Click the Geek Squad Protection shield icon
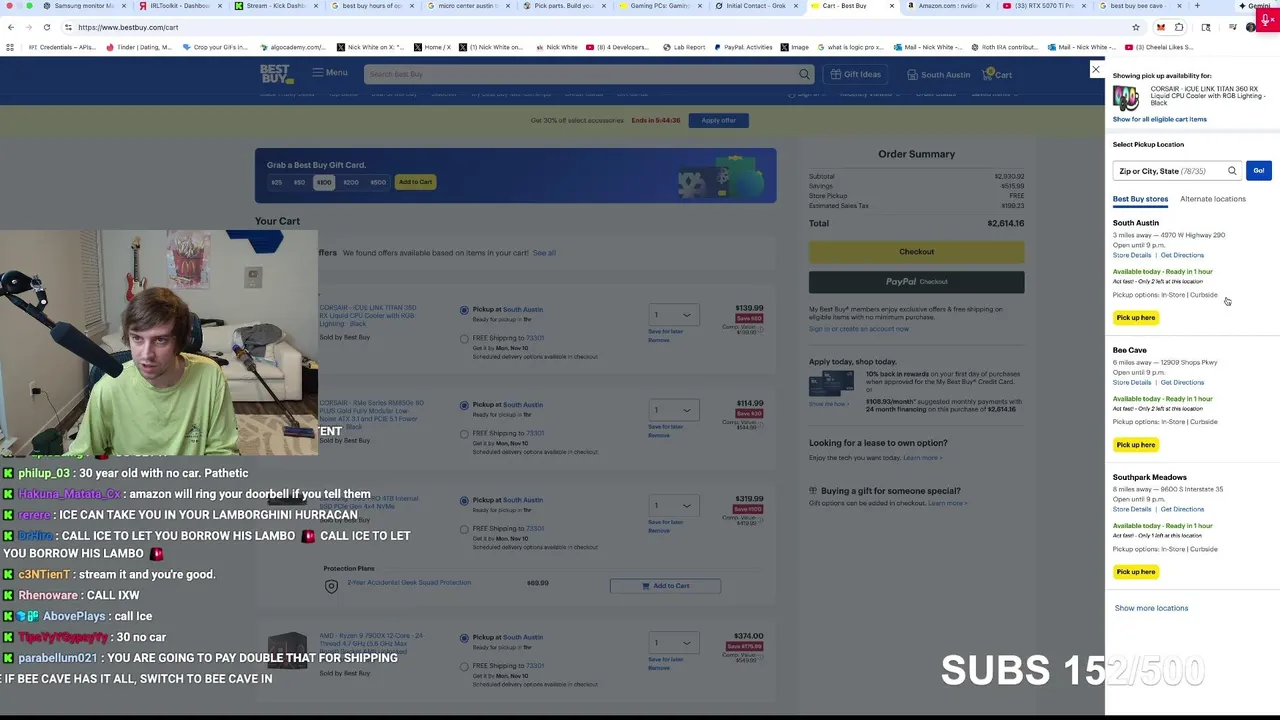The height and width of the screenshot is (720, 1280). (x=331, y=586)
